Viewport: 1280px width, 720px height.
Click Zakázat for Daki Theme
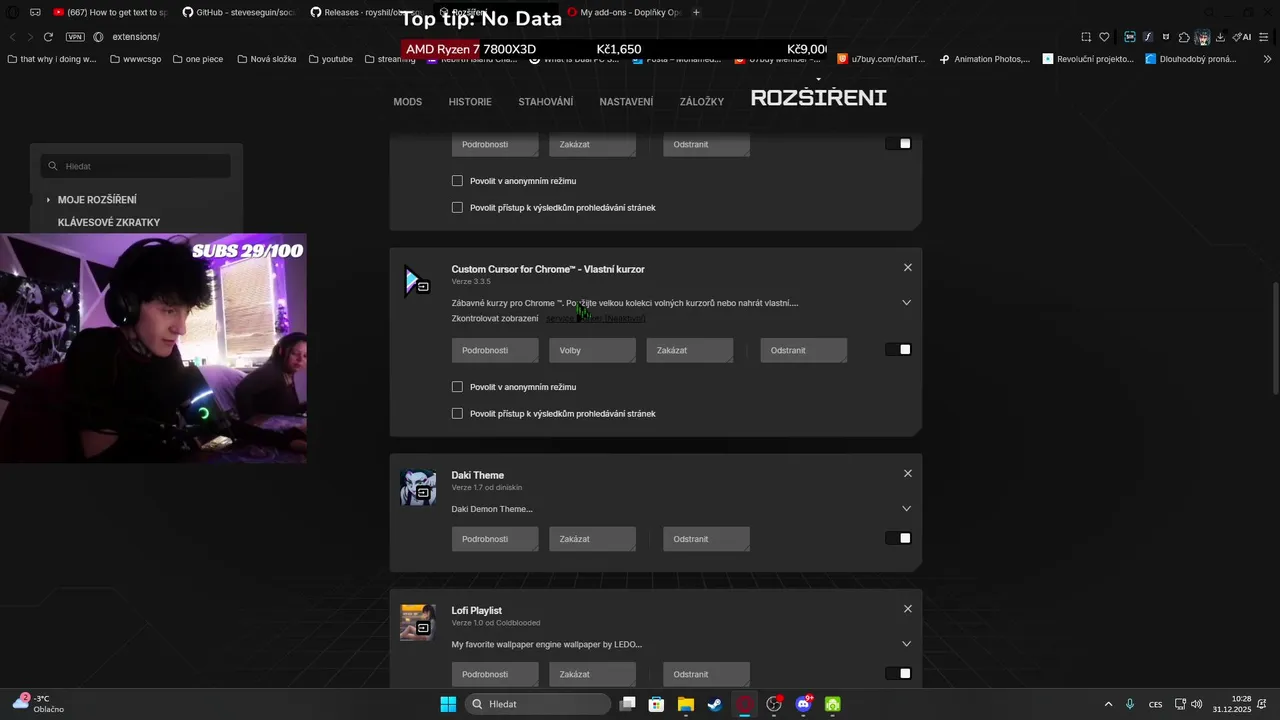(592, 539)
